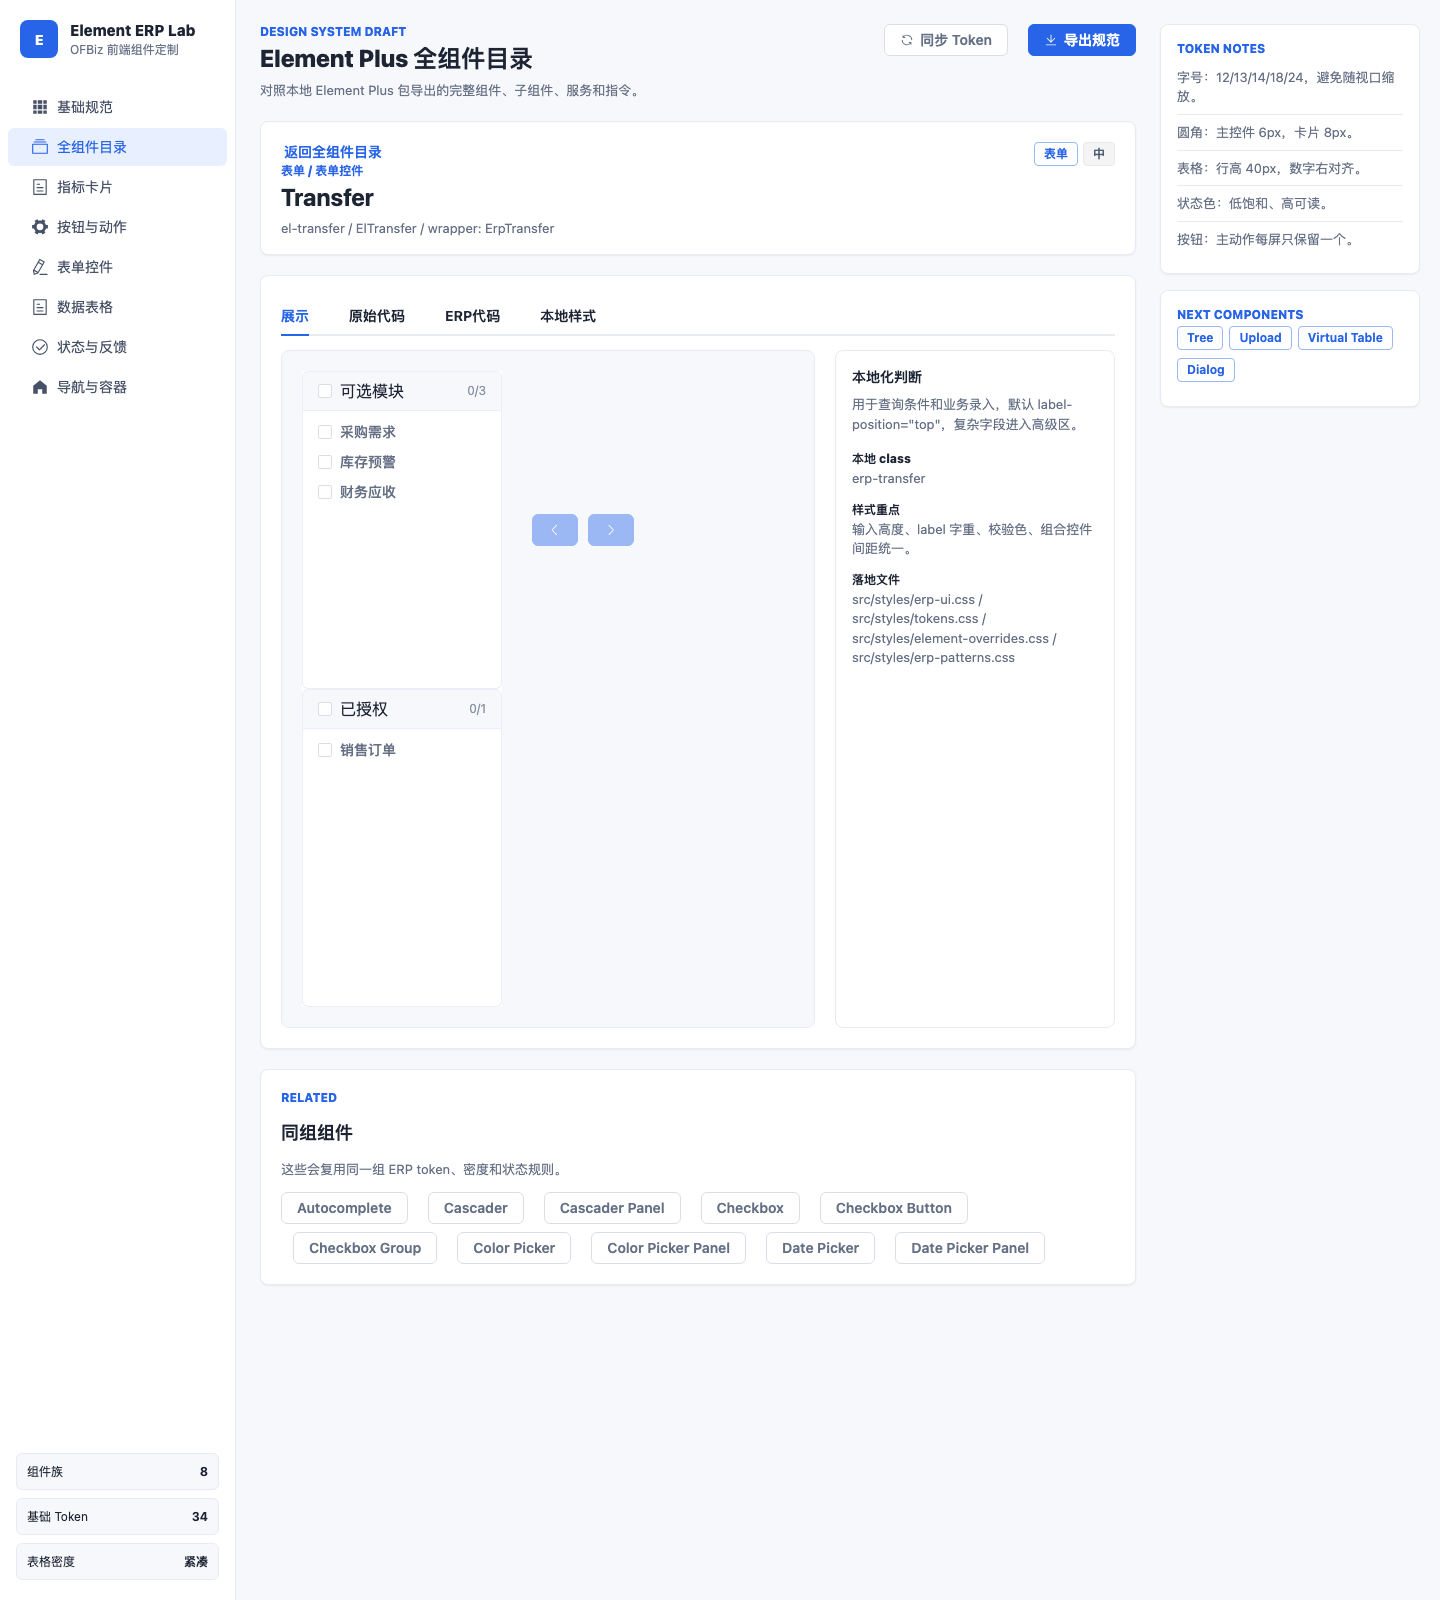Open 状态与反馈 in the sidebar
Image resolution: width=1440 pixels, height=1600 pixels.
point(117,347)
